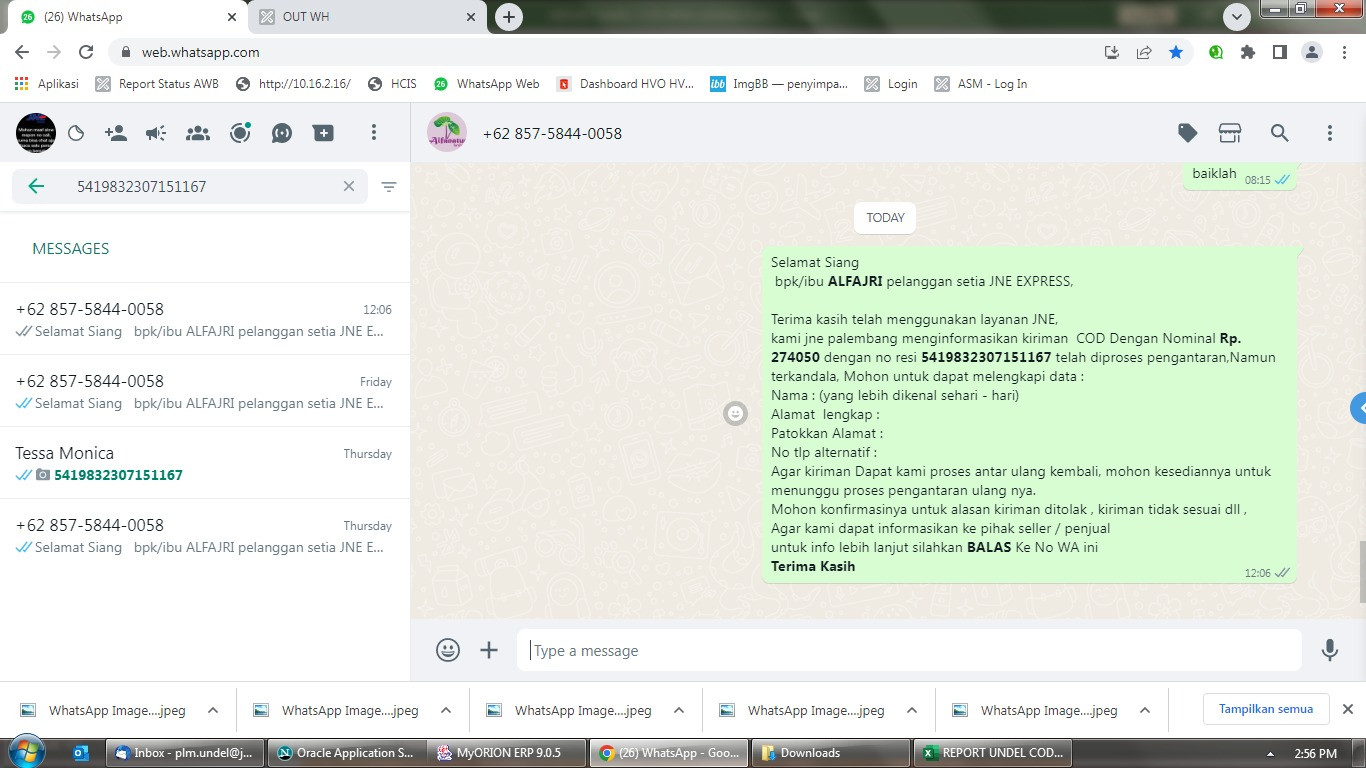Screen dimensions: 1366x768
Task: Open the Communities group icon
Action: tap(198, 133)
